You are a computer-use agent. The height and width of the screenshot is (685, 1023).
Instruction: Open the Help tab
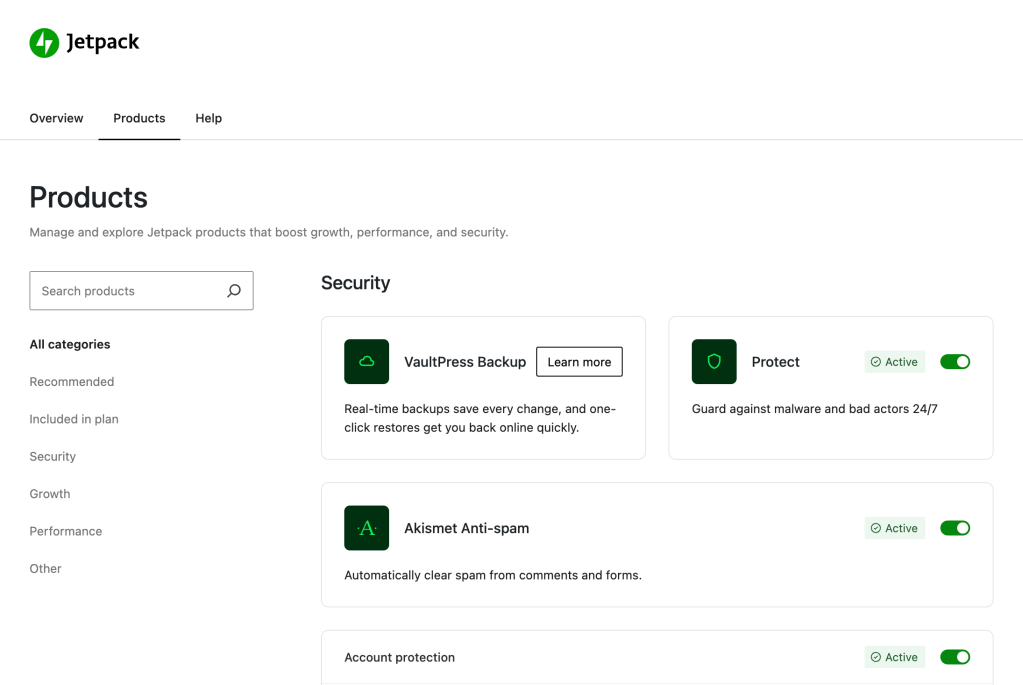208,118
